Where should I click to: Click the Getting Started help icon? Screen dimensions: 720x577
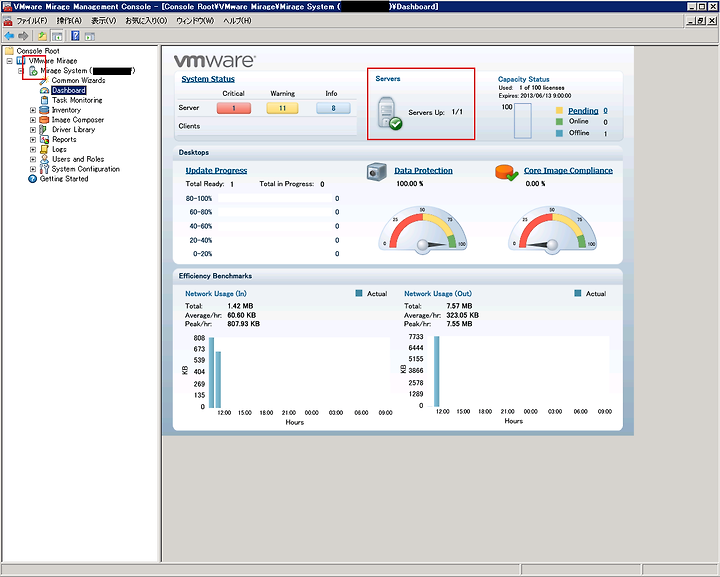[x=33, y=179]
